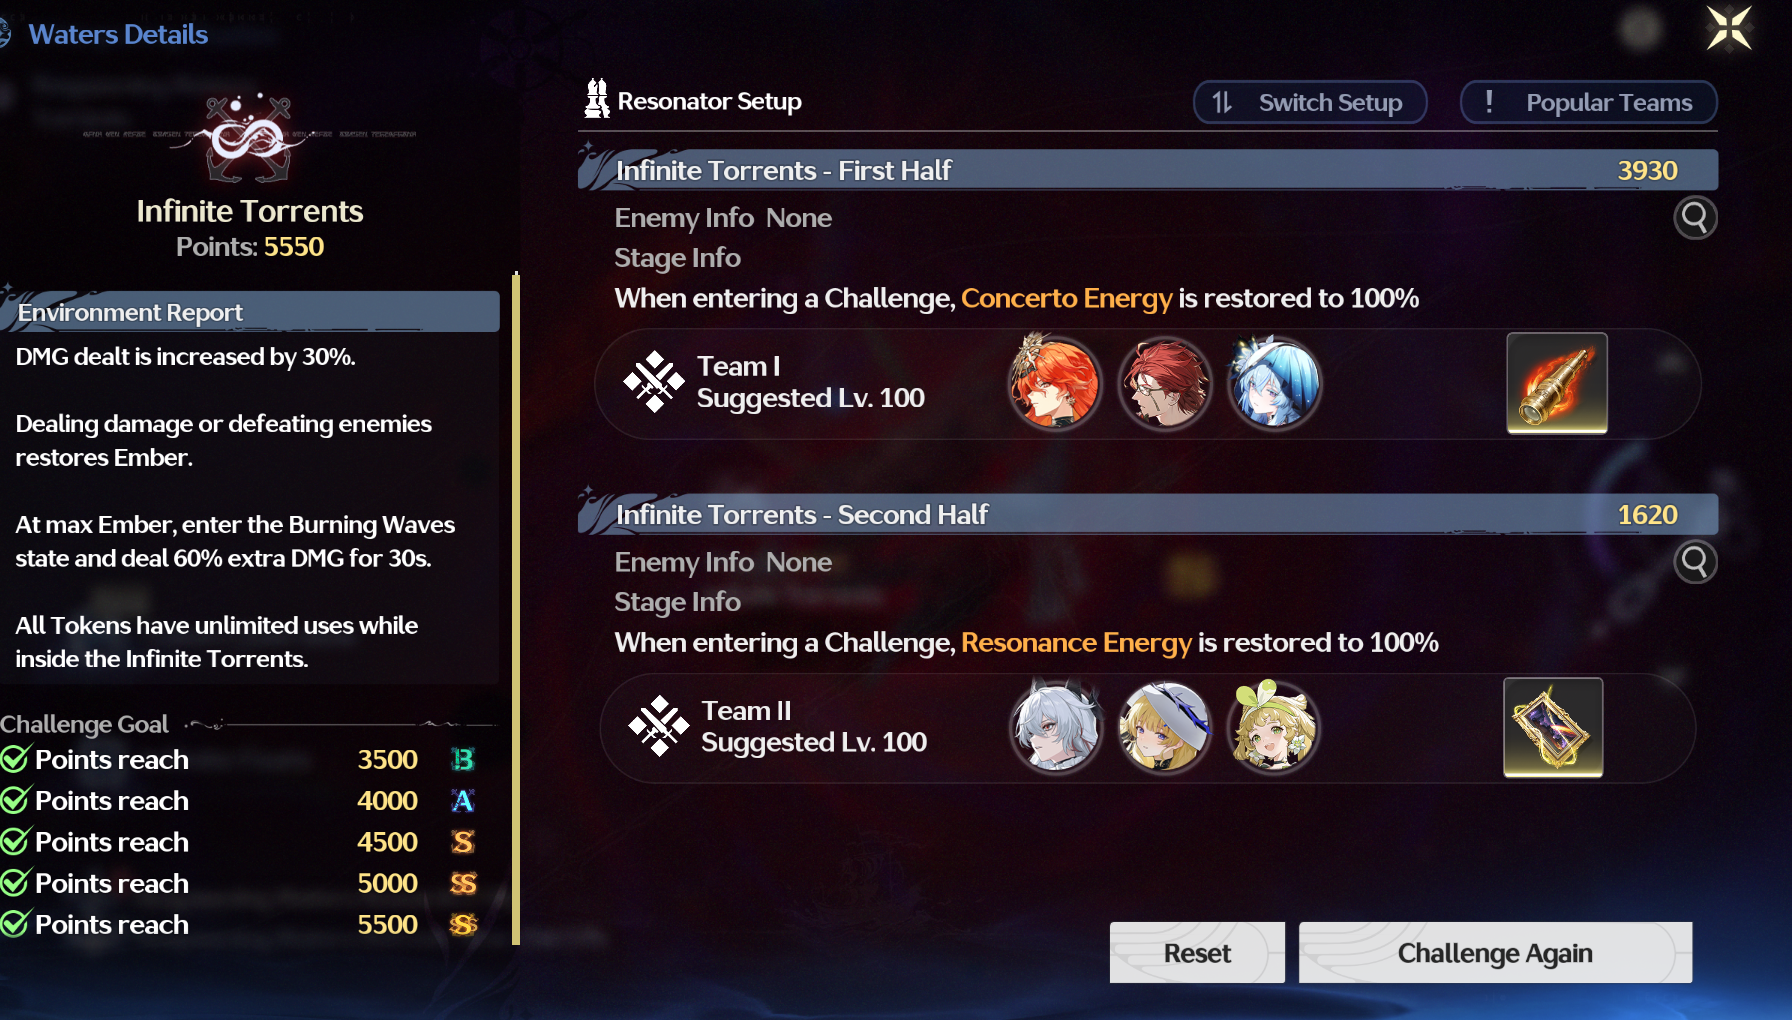Viewport: 1792px width, 1020px height.
Task: Click the Team I crossed-swords icon
Action: (655, 382)
